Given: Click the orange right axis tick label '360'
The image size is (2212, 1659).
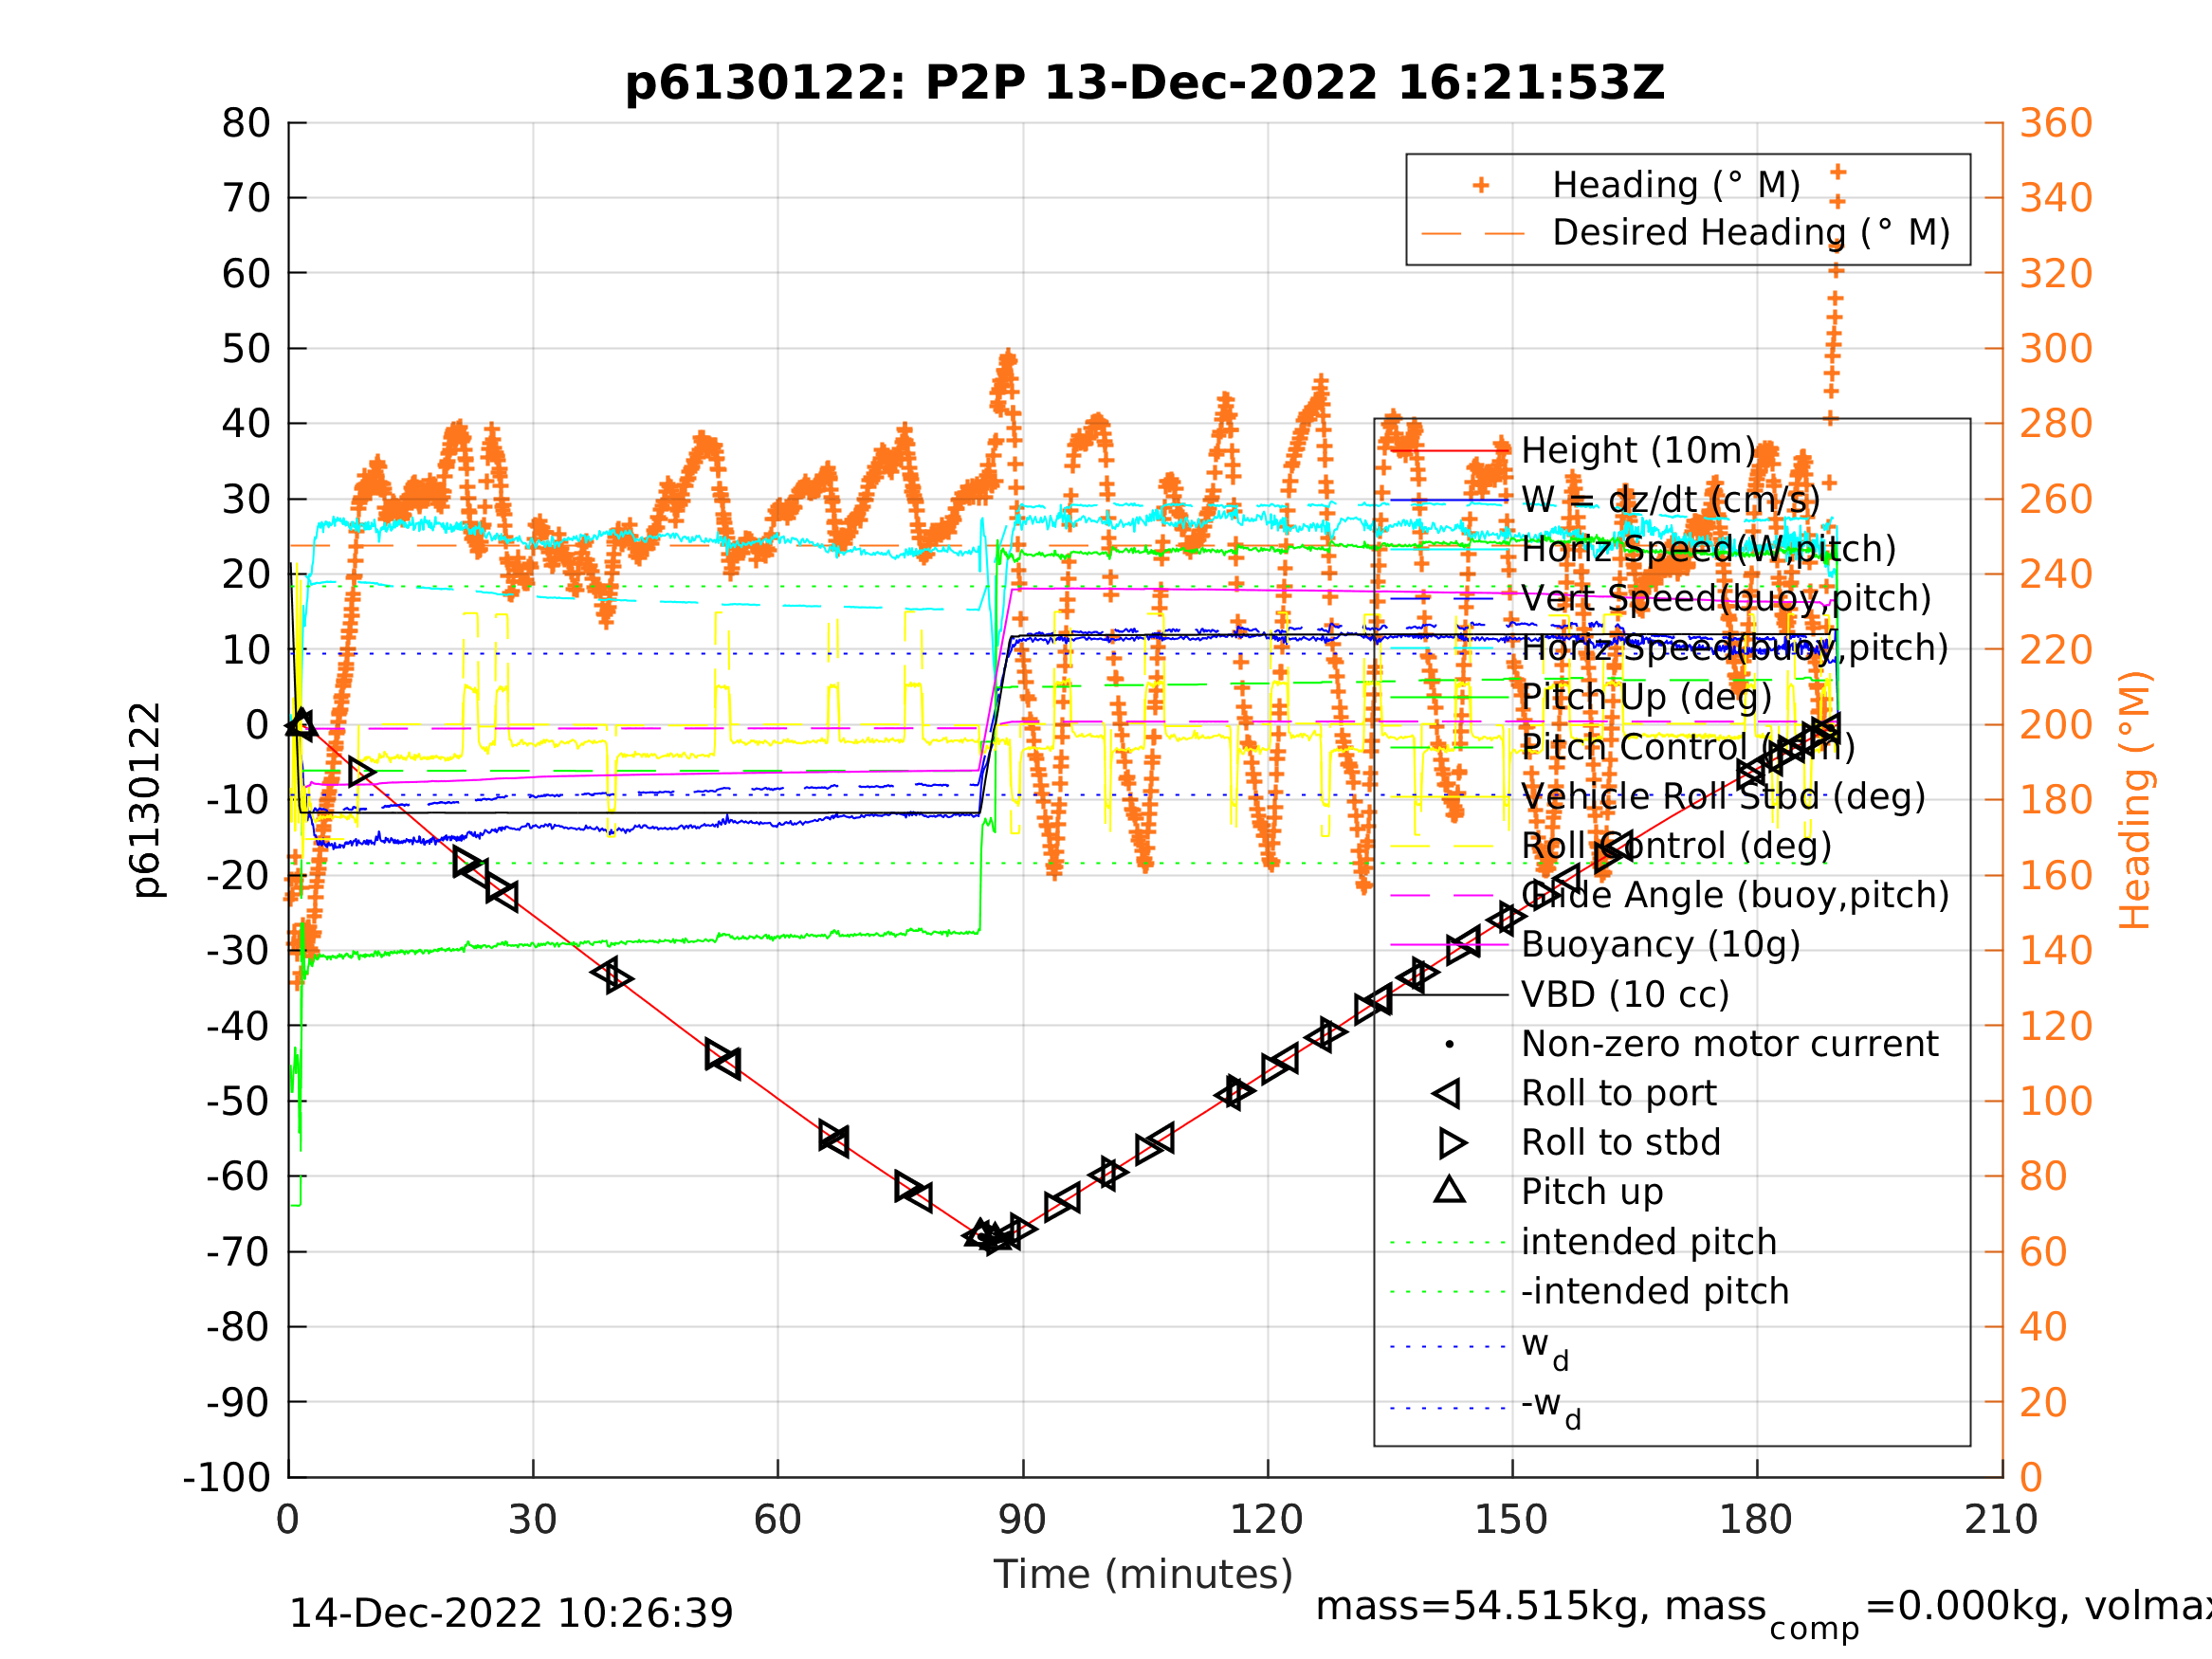Looking at the screenshot, I should [2056, 123].
